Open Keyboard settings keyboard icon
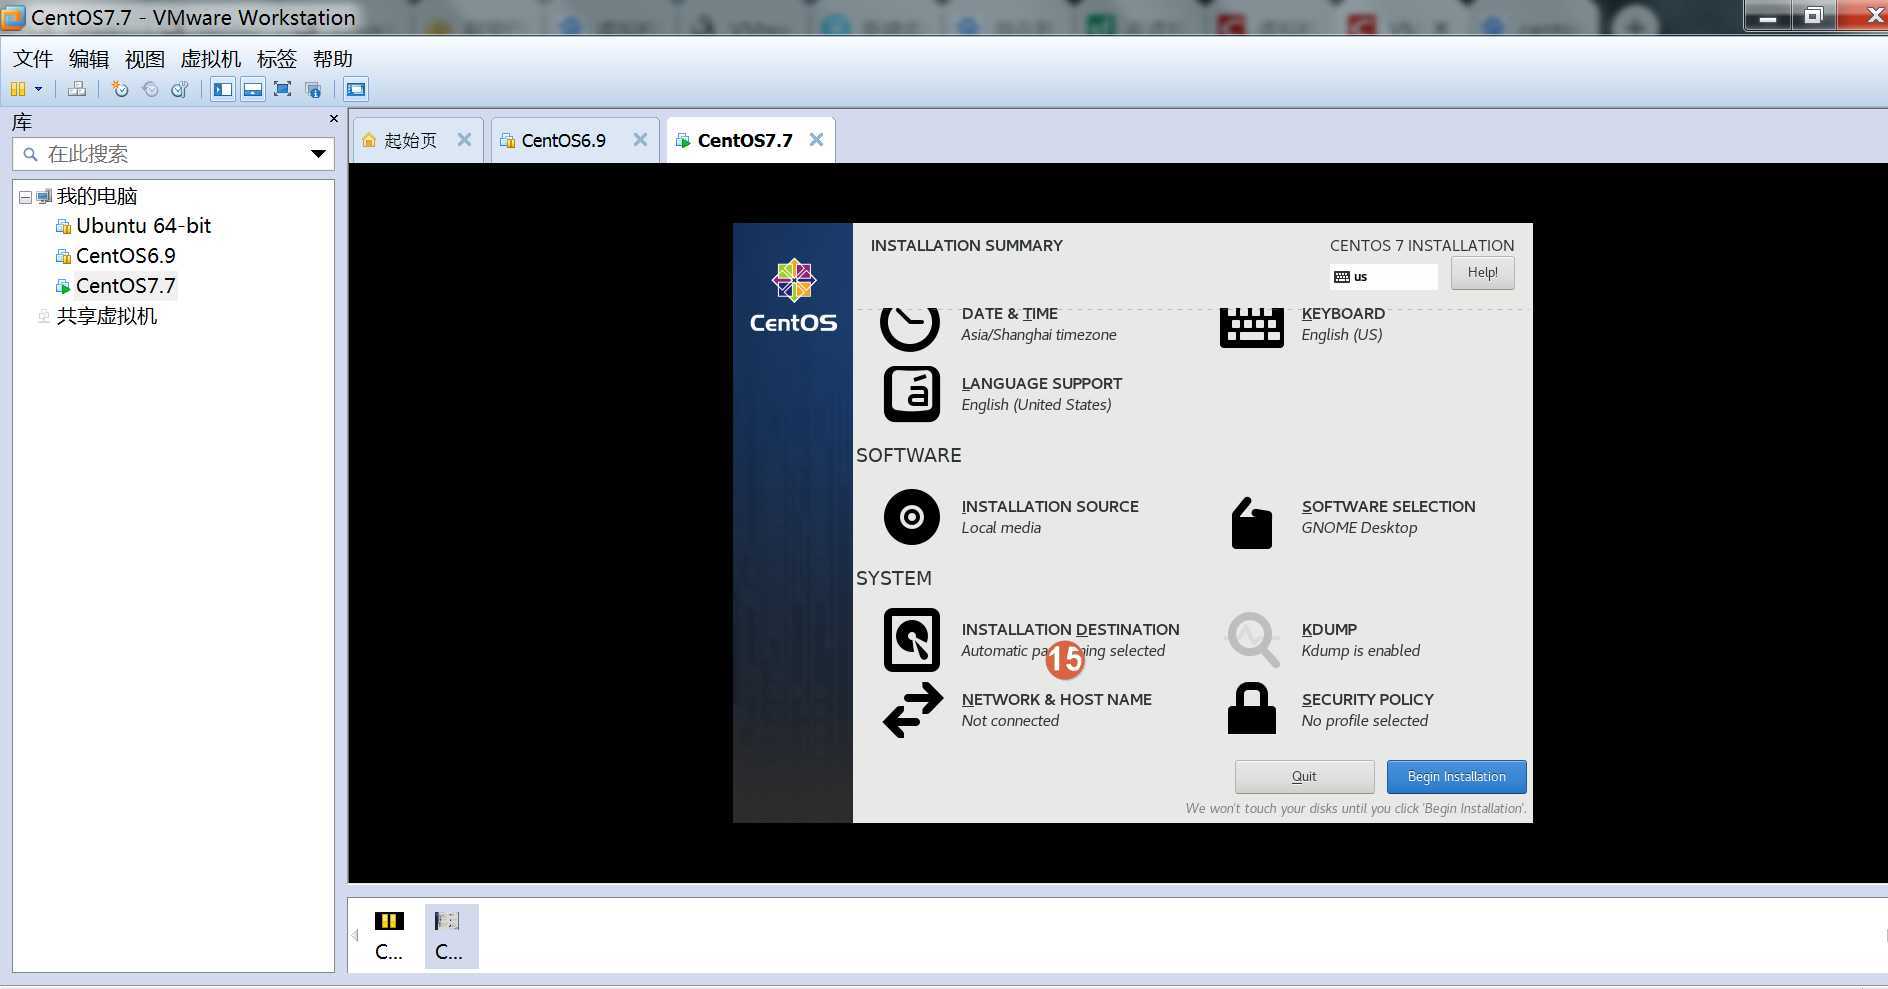1888x989 pixels. tap(1251, 328)
